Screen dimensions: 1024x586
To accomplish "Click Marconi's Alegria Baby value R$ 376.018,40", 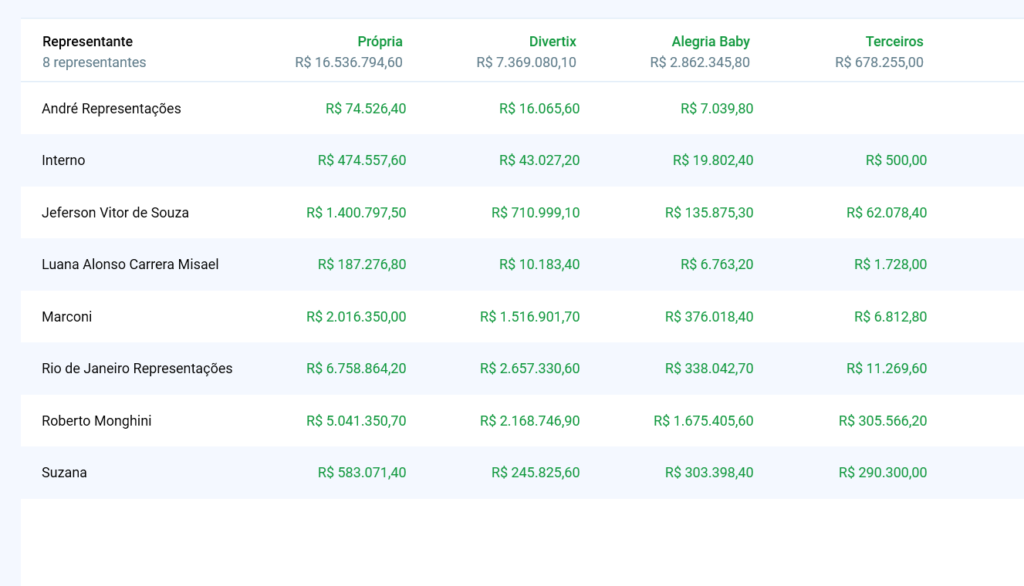I will [709, 317].
